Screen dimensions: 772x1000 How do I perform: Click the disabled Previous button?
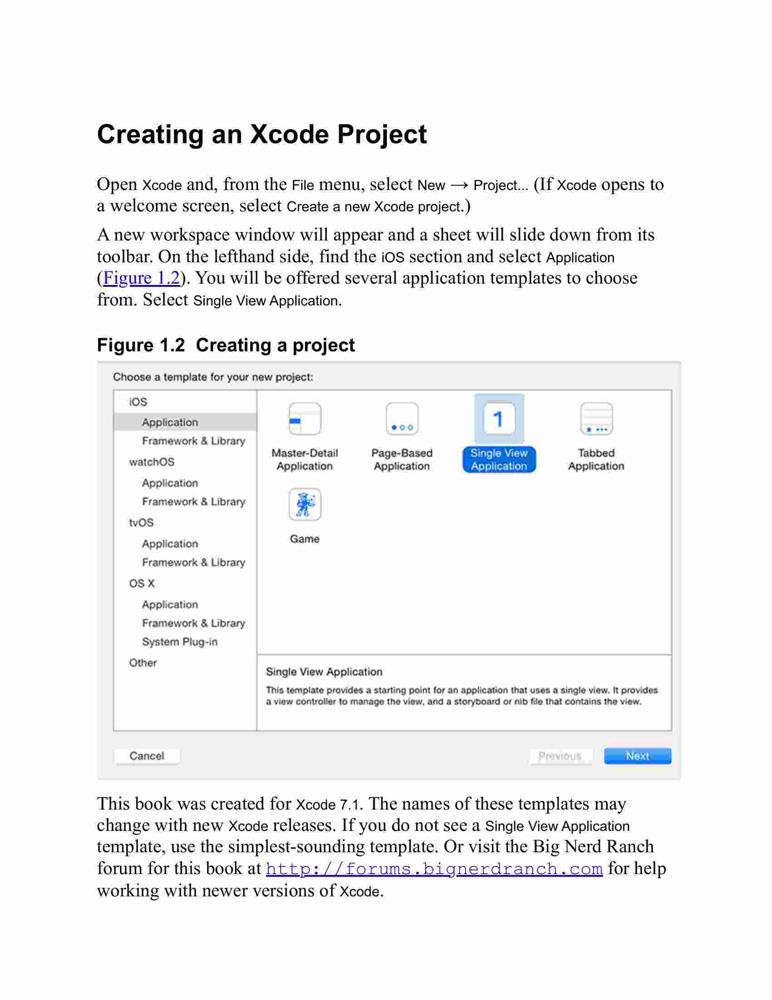point(560,756)
